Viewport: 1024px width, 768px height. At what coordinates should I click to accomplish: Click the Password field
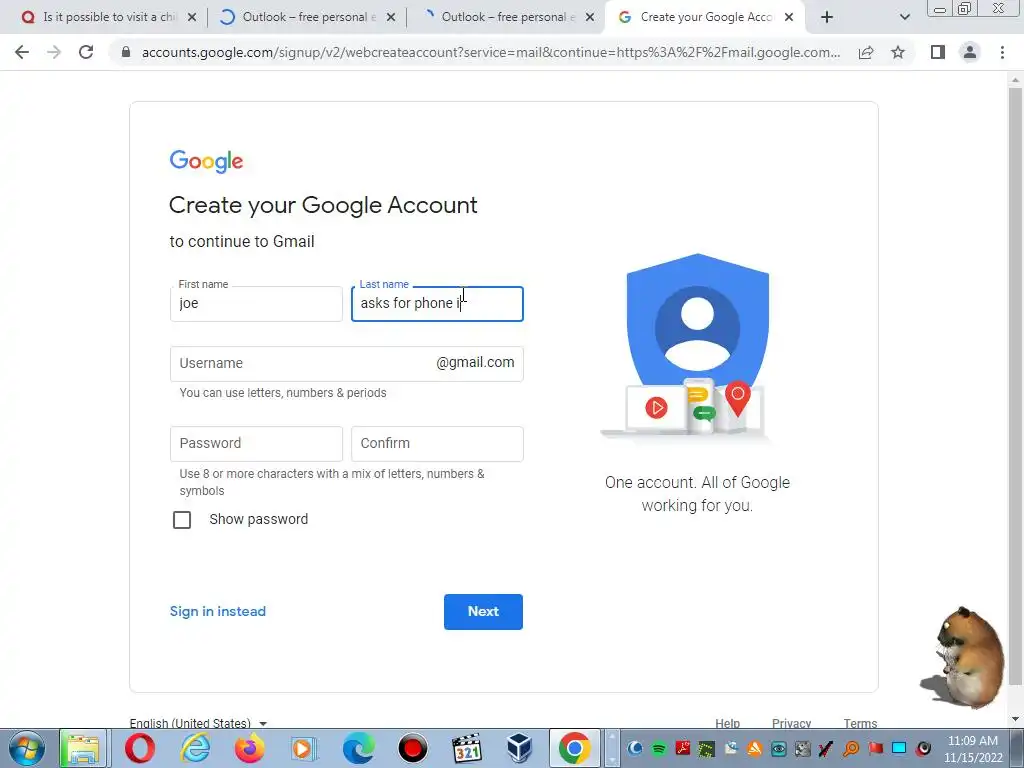click(x=256, y=444)
